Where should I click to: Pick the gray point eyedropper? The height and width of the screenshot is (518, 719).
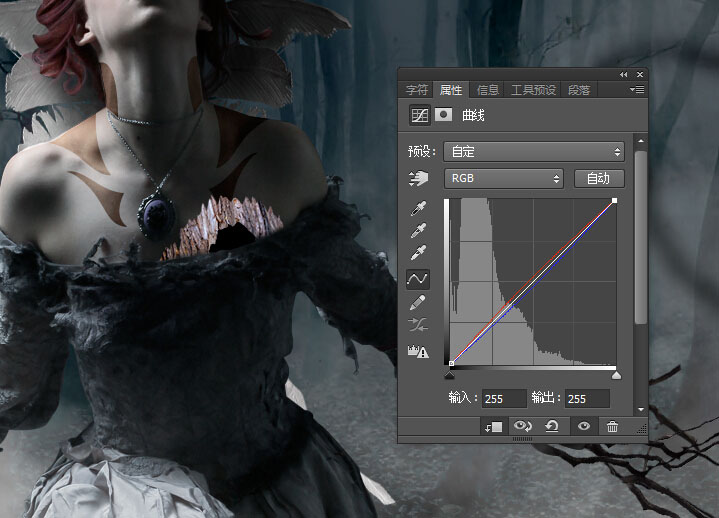[418, 231]
